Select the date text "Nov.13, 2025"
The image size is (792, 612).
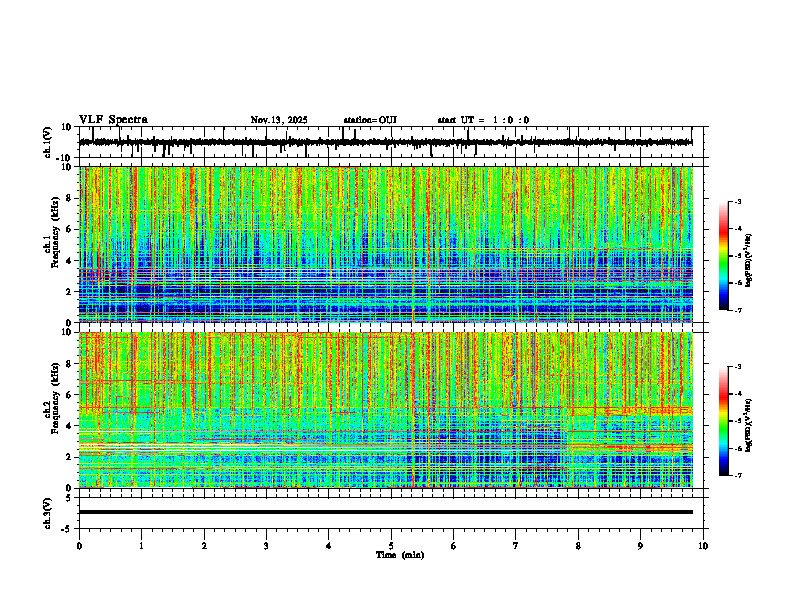point(279,120)
